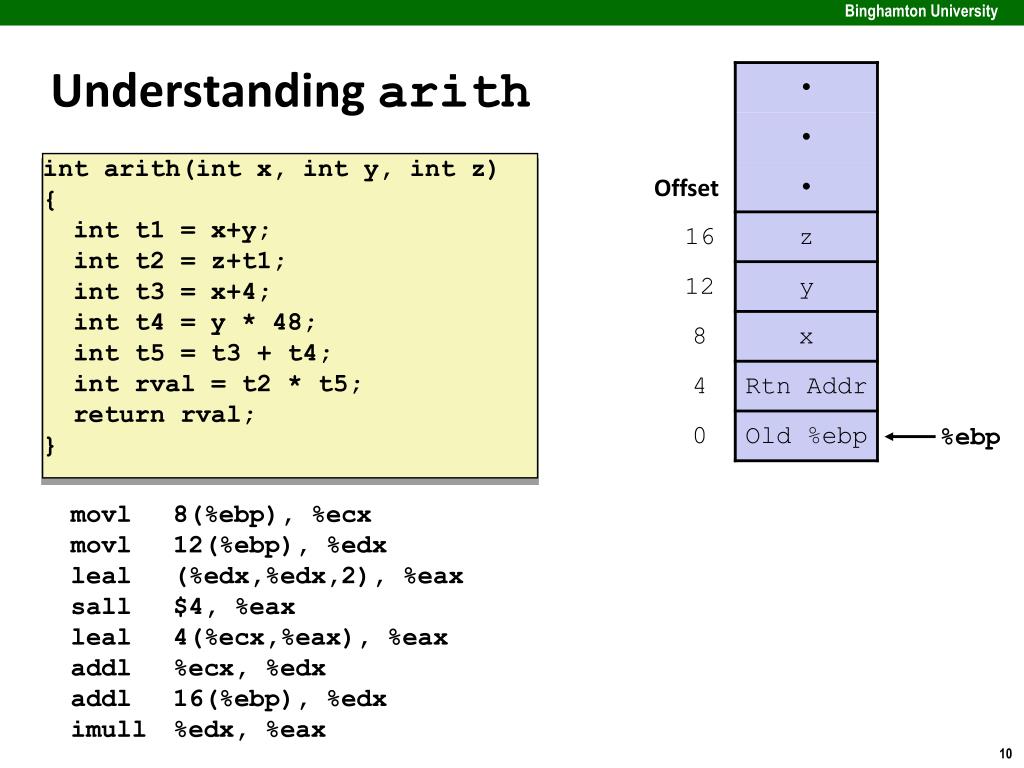Screen dimensions: 1024x768
Task: Click the 'Rtn Addr' stack cell
Action: click(x=806, y=386)
